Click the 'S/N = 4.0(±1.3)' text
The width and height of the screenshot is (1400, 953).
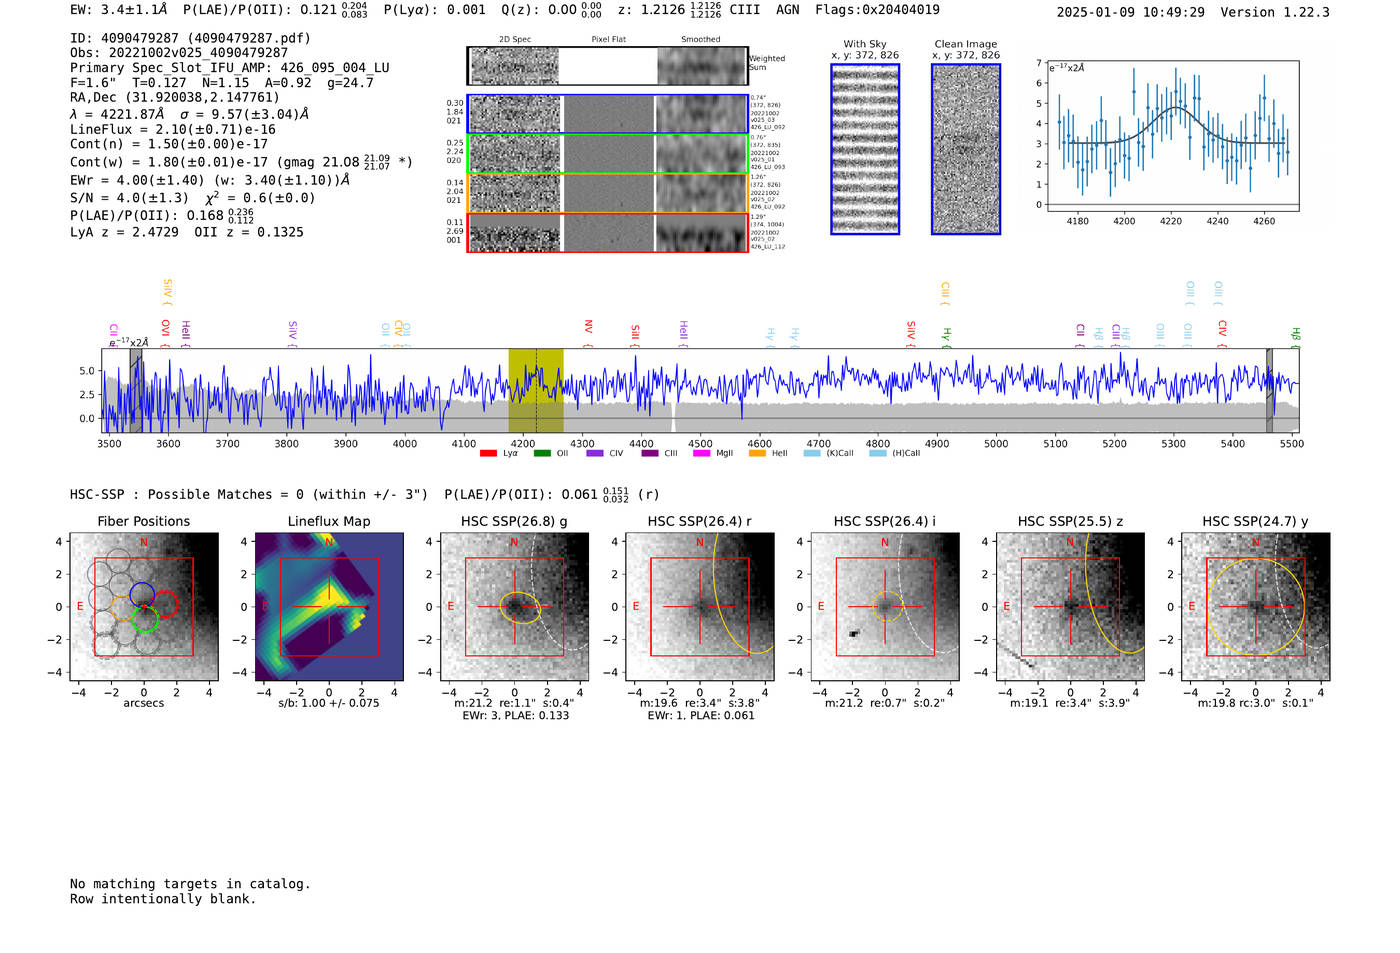pos(129,198)
